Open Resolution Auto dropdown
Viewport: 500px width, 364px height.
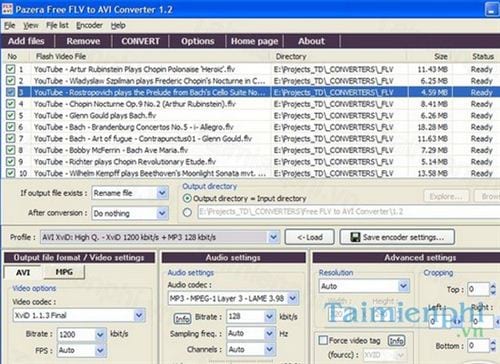click(x=403, y=286)
